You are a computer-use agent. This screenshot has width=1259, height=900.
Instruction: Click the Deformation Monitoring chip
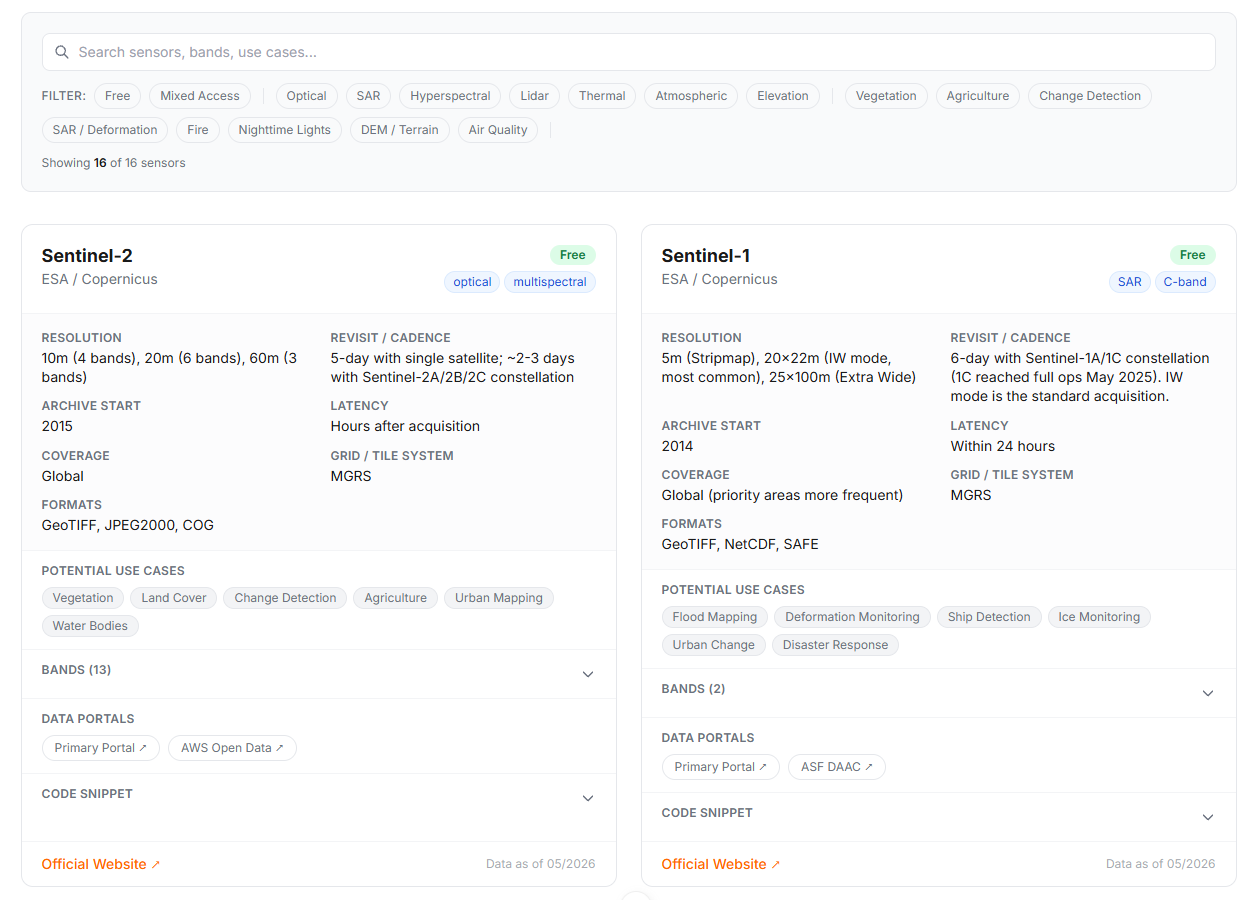[x=852, y=617]
